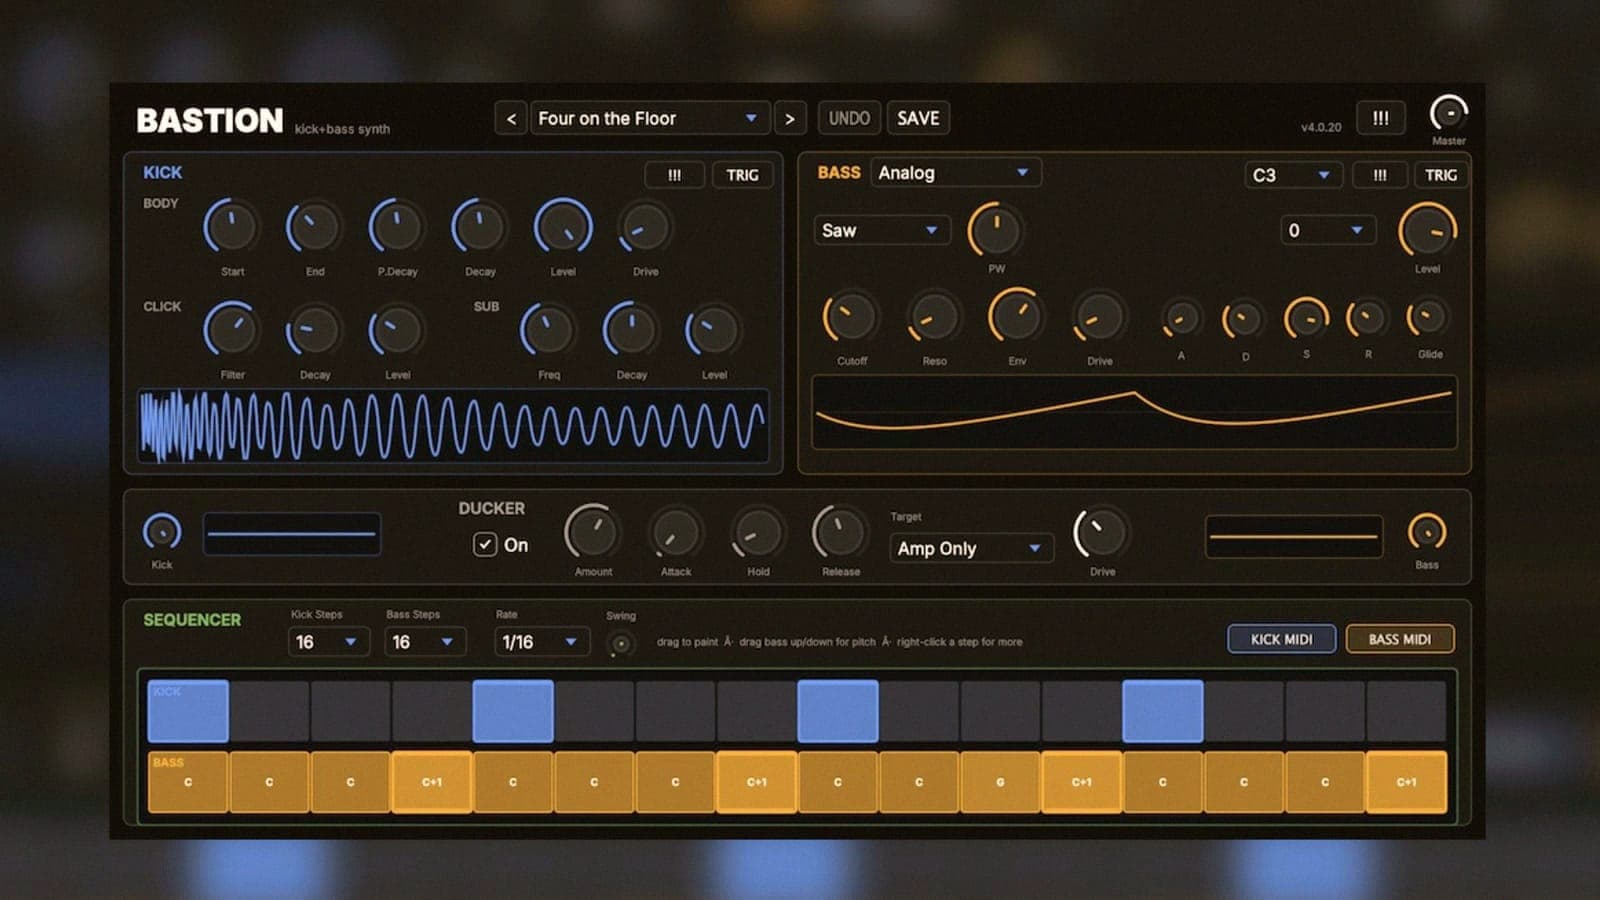Click the bass filter envelope display
Image resolution: width=1600 pixels, height=900 pixels.
point(1134,413)
